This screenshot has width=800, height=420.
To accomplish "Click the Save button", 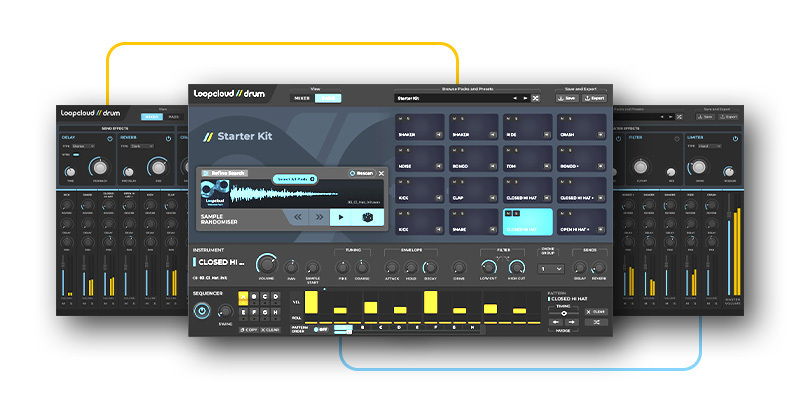I will pos(567,98).
